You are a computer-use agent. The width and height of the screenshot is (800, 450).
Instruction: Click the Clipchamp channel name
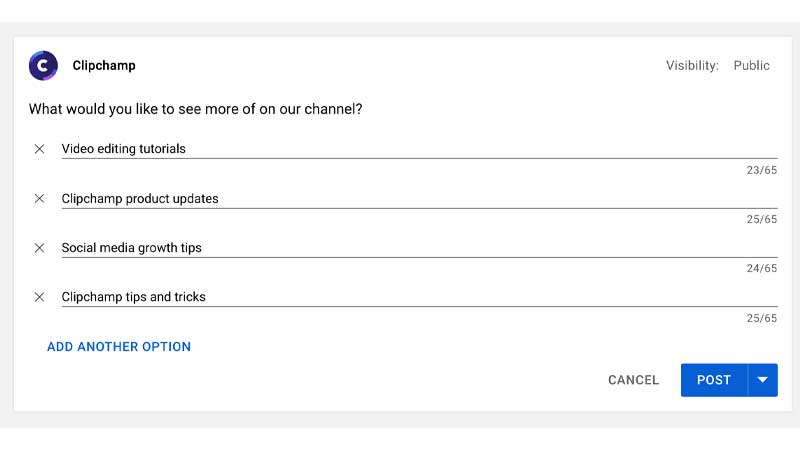(104, 65)
